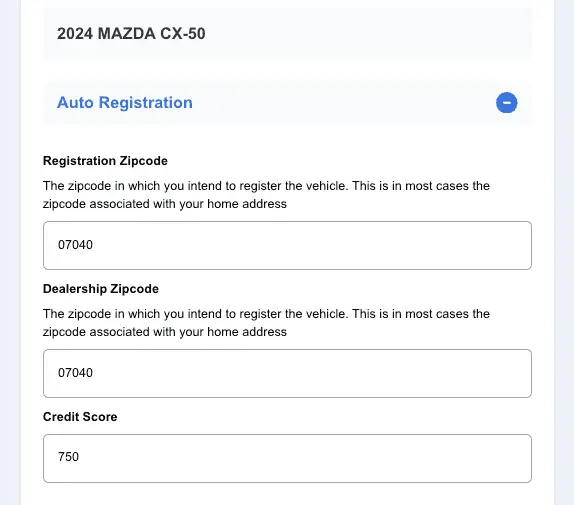Click the description under Dealership Zipcode

coord(266,323)
